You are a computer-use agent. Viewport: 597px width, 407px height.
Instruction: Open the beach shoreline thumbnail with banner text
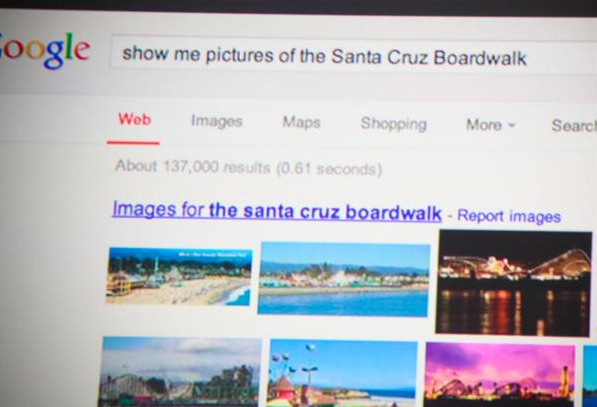click(179, 277)
